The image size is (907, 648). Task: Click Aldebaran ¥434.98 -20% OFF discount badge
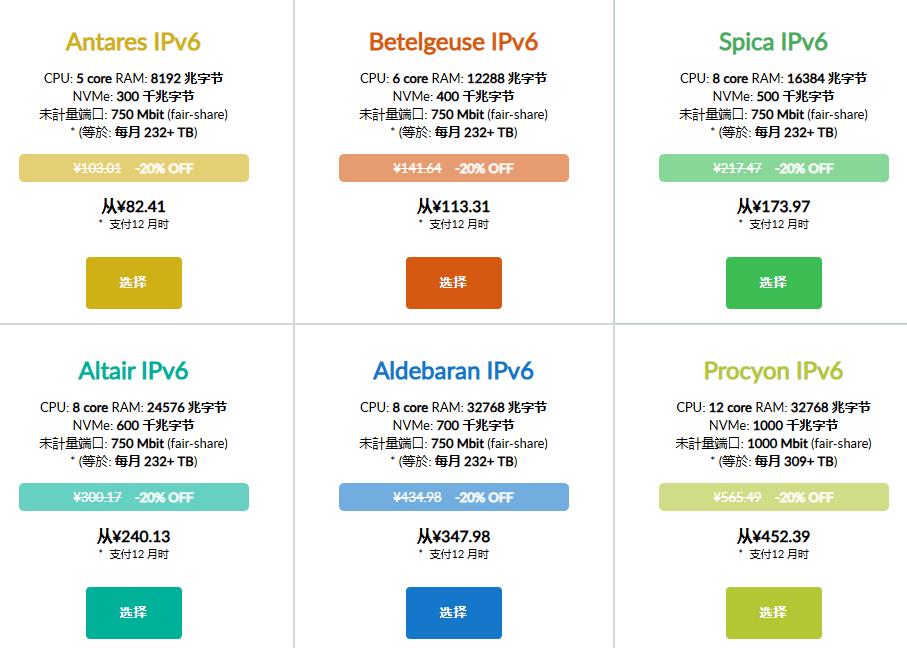click(x=453, y=497)
